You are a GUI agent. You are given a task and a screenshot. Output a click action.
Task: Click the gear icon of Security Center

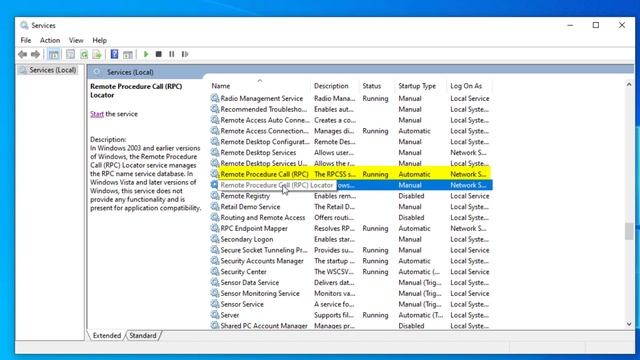[x=215, y=271]
